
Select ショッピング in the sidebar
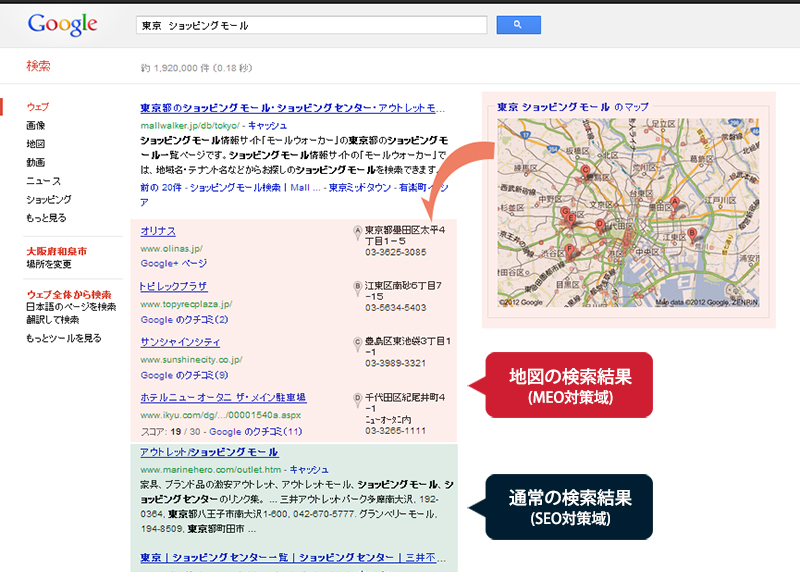(49, 199)
